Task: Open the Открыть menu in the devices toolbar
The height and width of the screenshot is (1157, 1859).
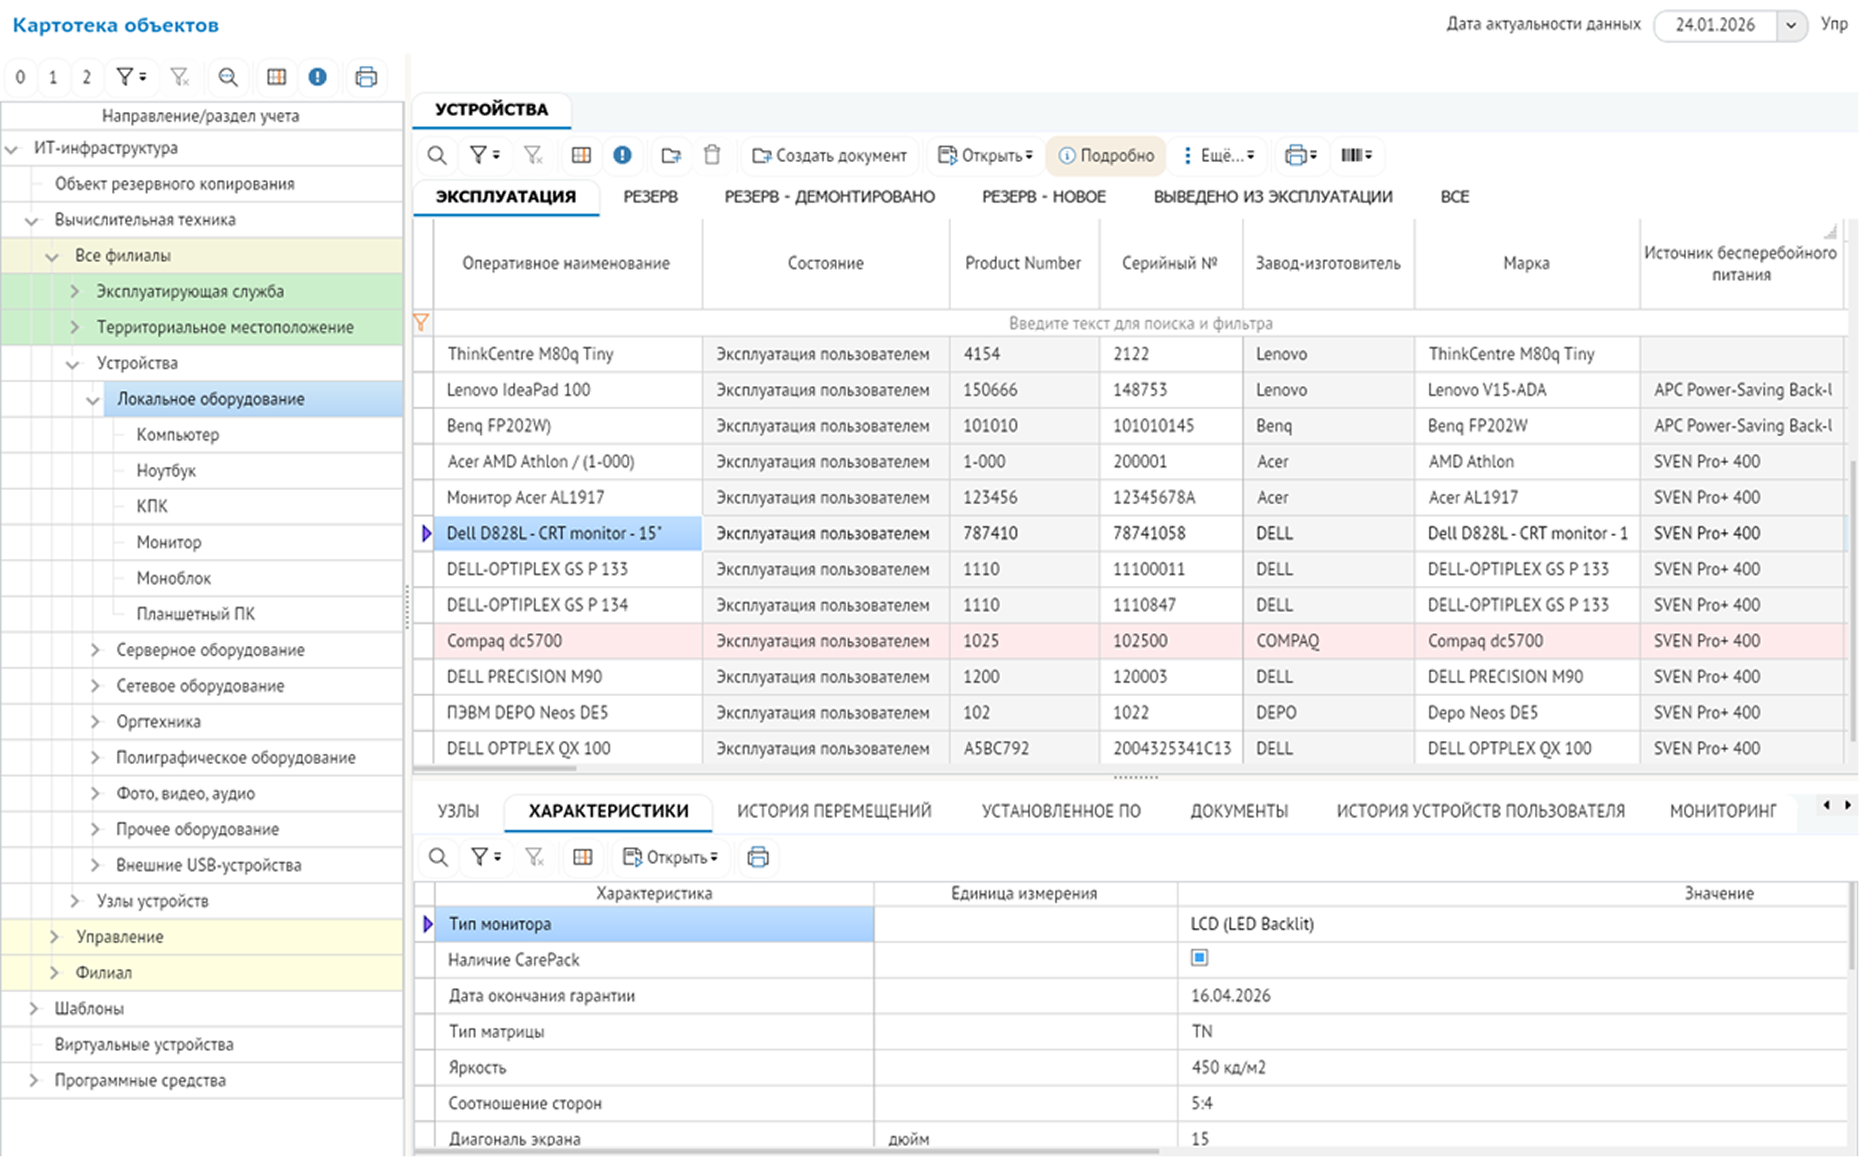Action: [985, 155]
